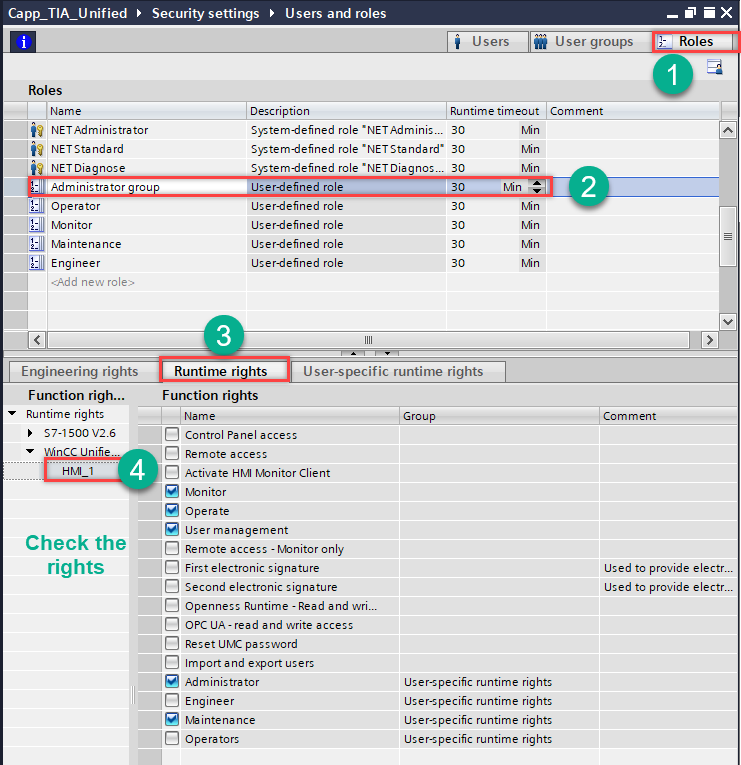This screenshot has width=741, height=765.
Task: Click the NET Diagnose role icon
Action: pos(37,168)
